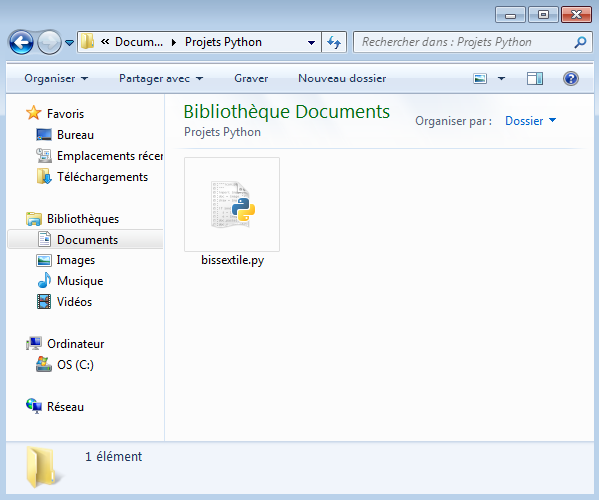Click the Vidéos film icon

tap(44, 301)
